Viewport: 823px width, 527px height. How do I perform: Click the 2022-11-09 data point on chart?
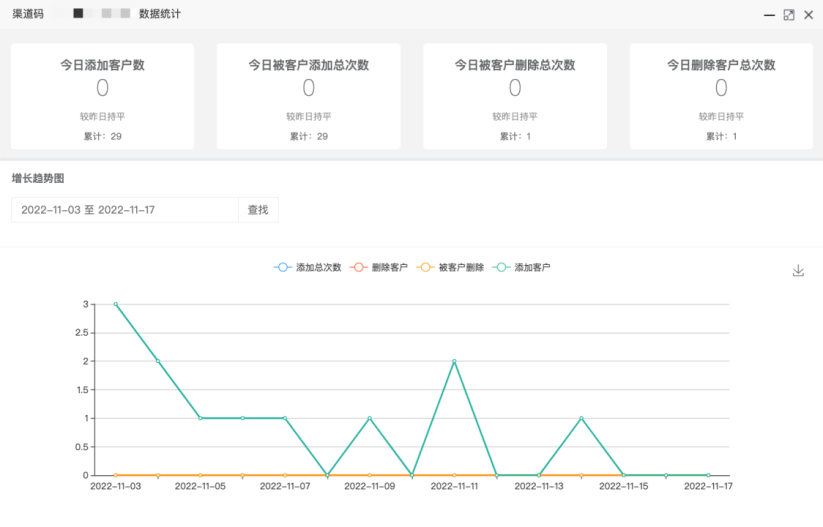(x=369, y=418)
